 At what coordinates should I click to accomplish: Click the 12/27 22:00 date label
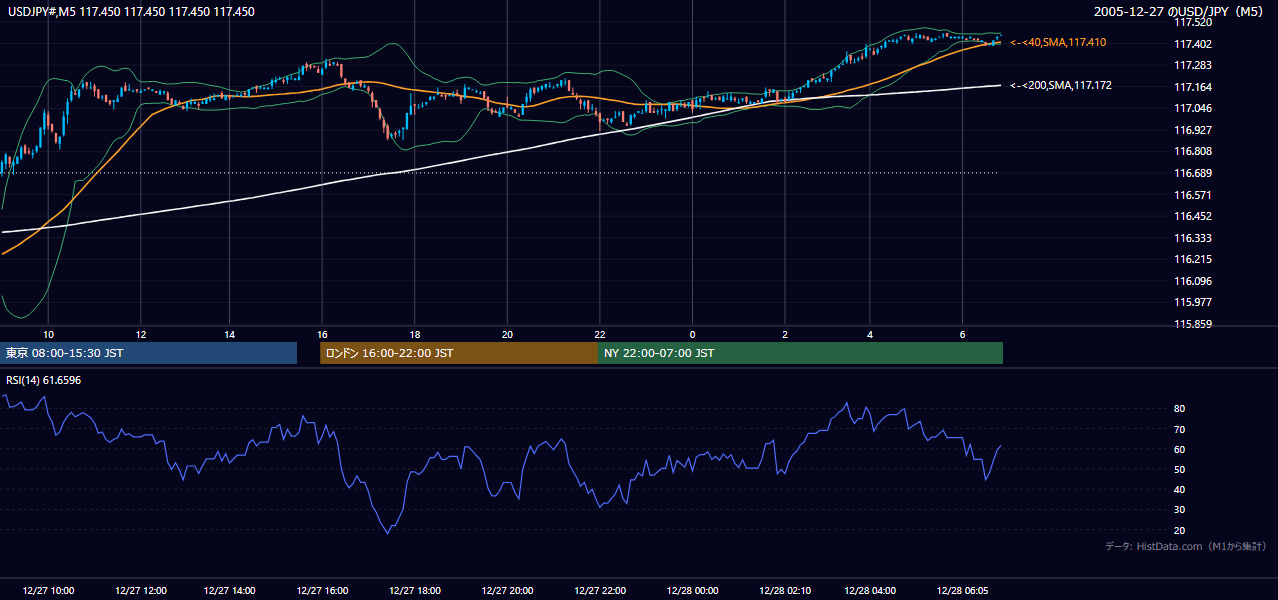point(599,590)
